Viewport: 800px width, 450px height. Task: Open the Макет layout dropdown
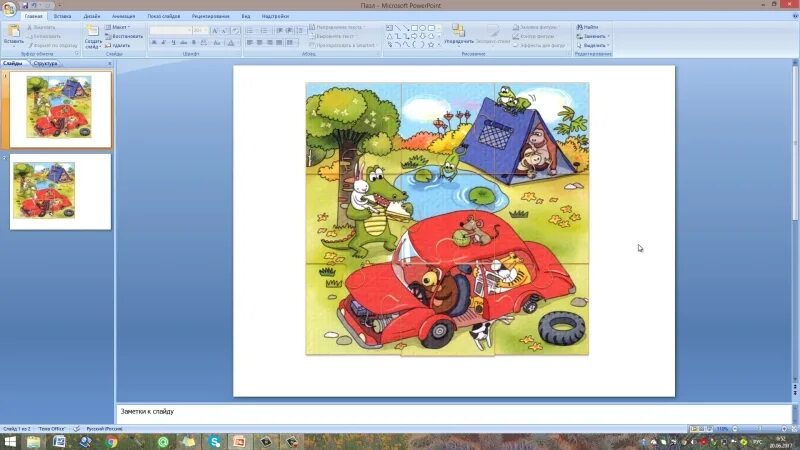(x=118, y=27)
